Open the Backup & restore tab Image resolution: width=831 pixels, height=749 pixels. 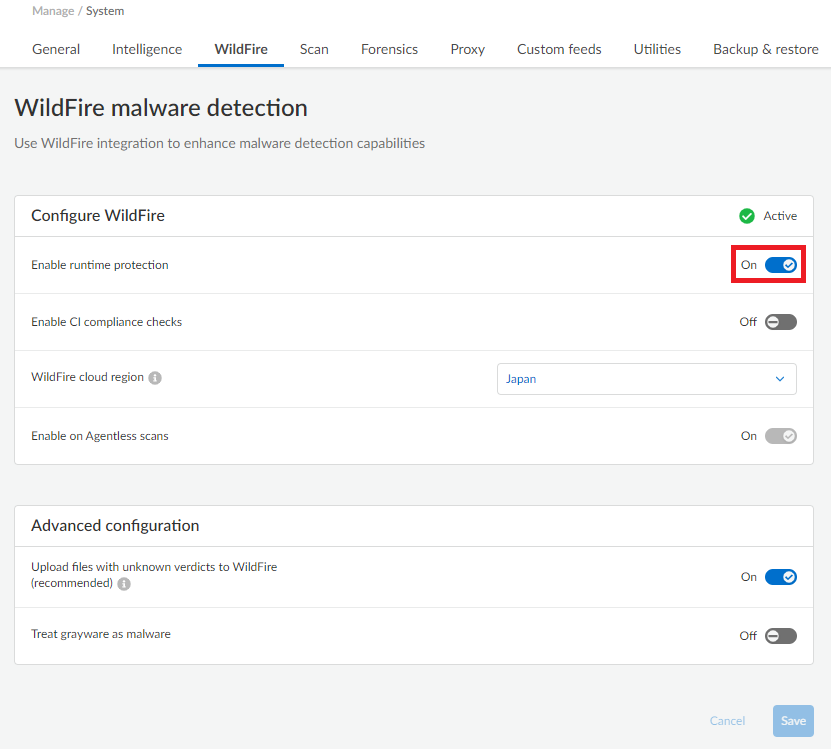(x=766, y=49)
